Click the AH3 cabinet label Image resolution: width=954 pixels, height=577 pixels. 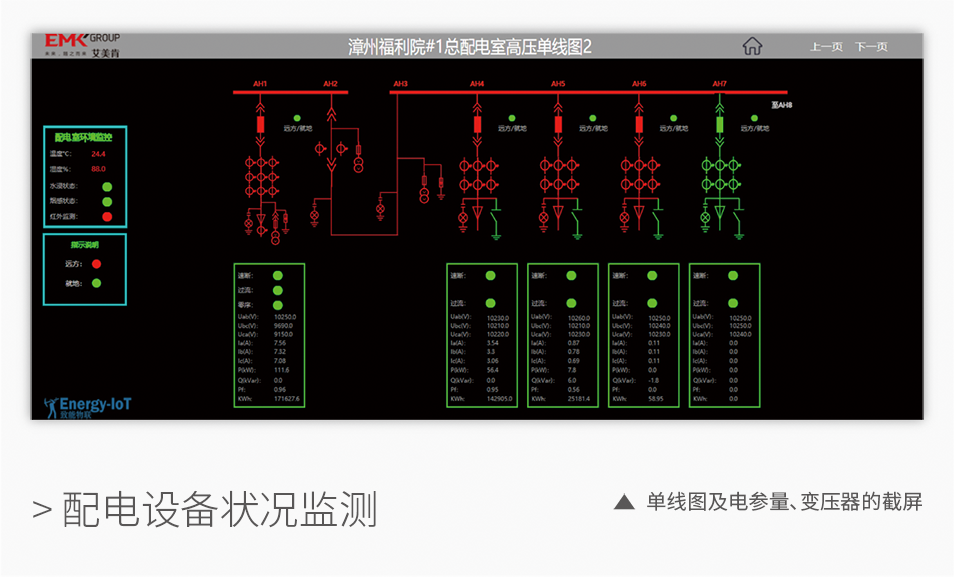[400, 84]
